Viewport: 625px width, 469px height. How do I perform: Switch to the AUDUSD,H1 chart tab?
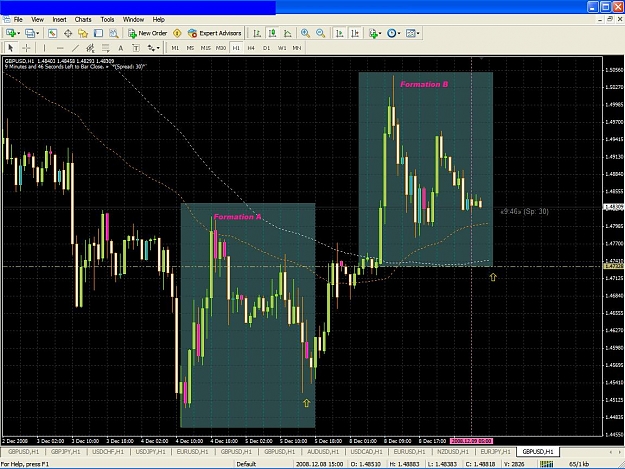point(323,452)
